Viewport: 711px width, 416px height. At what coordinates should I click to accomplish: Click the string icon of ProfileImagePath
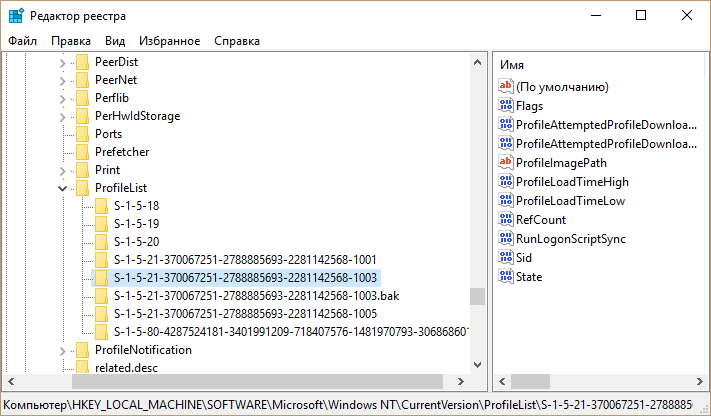click(506, 162)
